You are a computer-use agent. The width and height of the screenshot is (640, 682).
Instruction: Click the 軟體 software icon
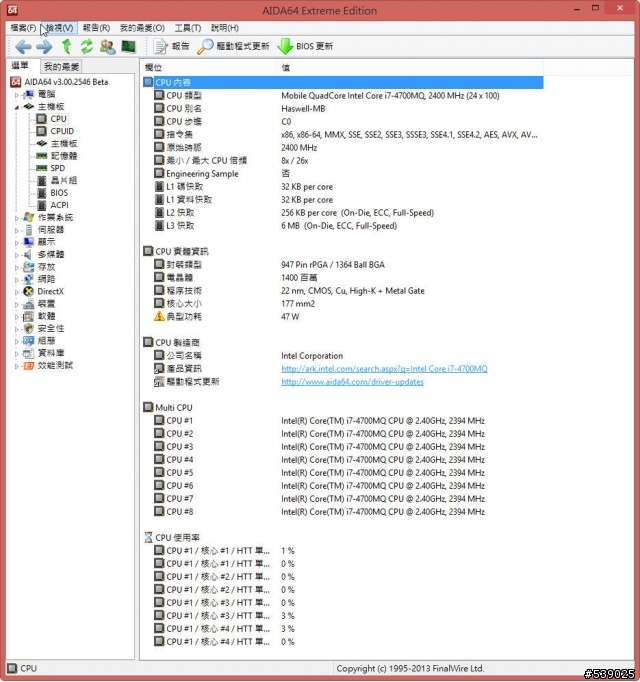click(x=29, y=316)
